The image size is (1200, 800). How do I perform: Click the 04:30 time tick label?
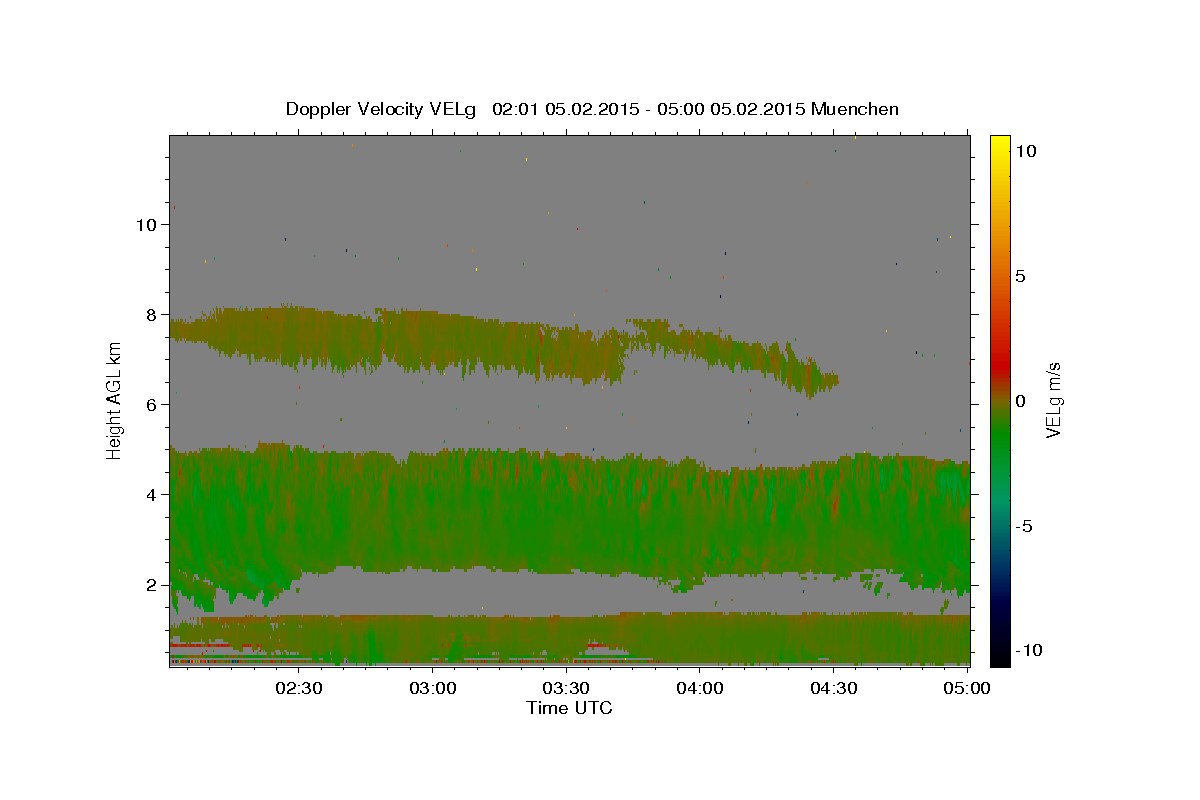[833, 688]
